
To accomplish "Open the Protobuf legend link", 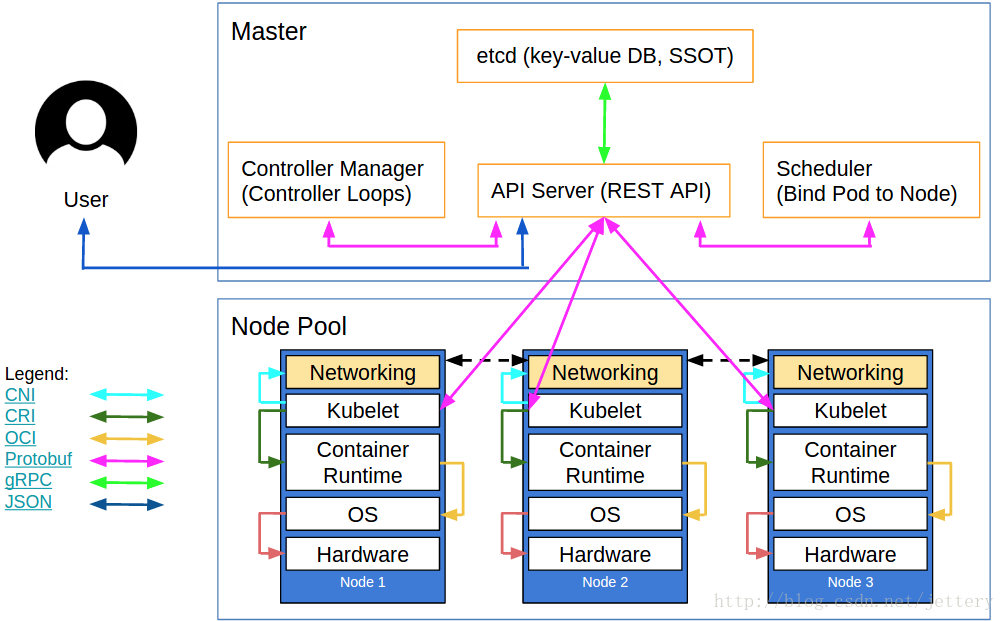I will pos(38,460).
